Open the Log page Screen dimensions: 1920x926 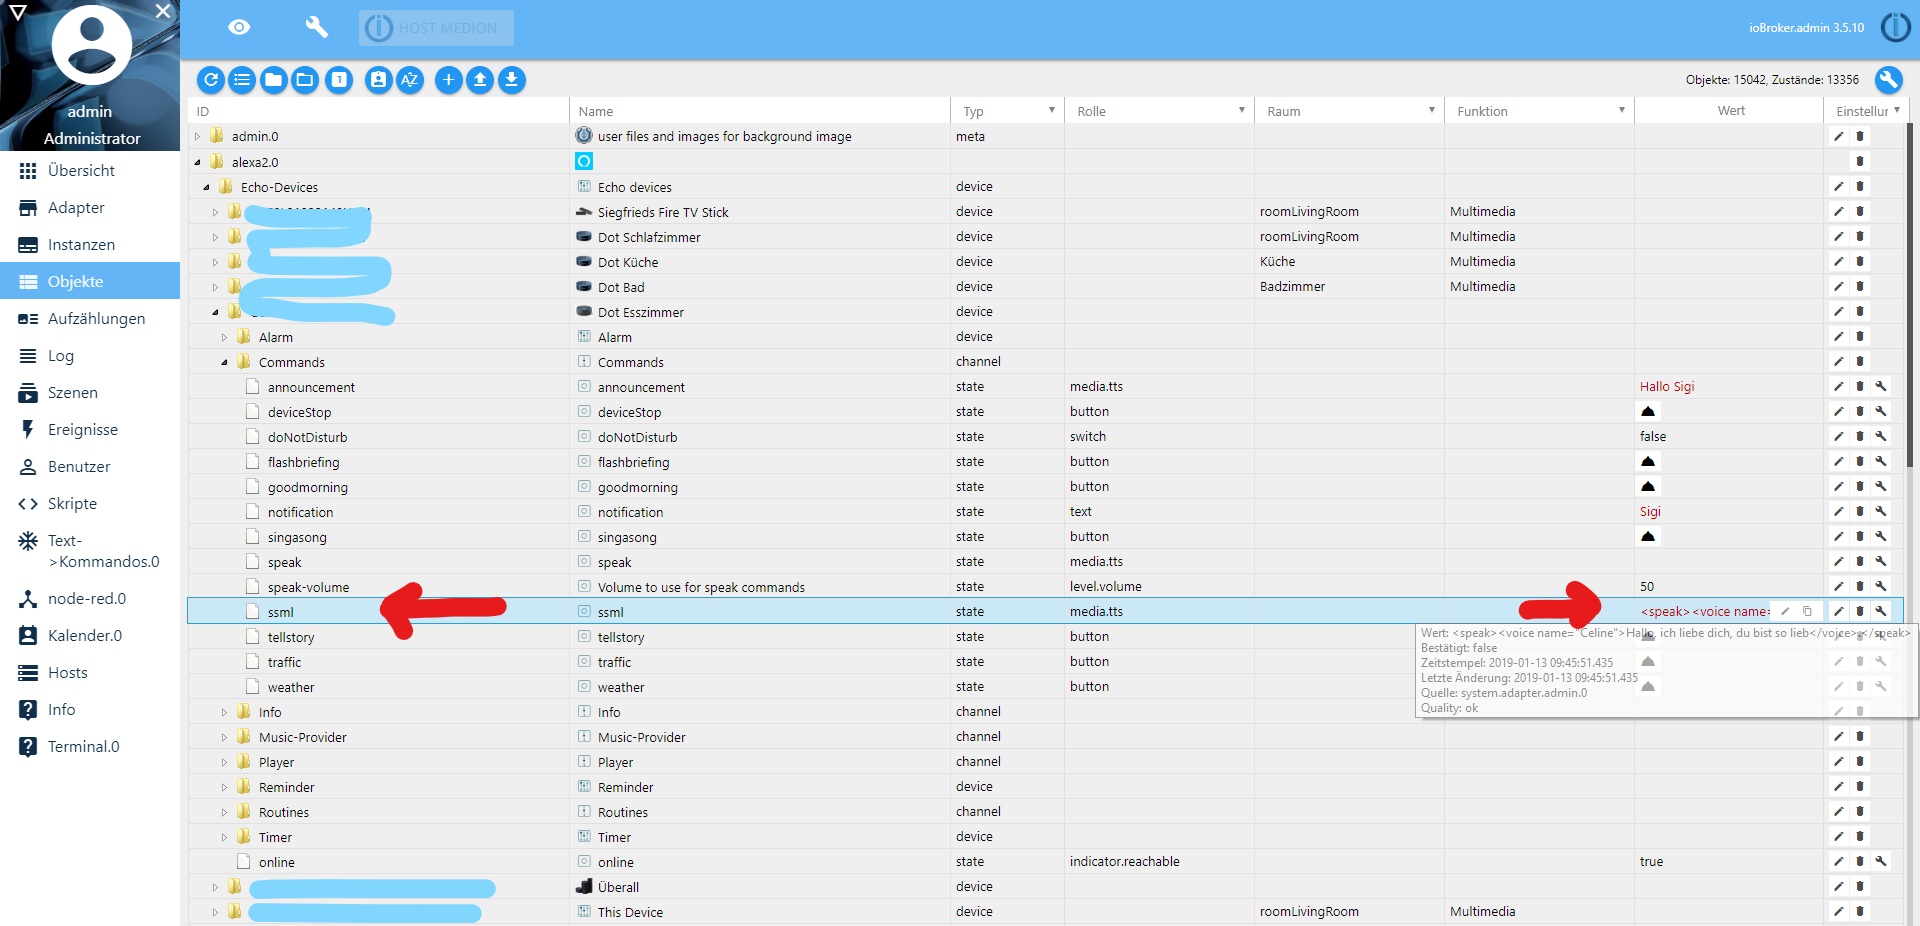point(90,356)
